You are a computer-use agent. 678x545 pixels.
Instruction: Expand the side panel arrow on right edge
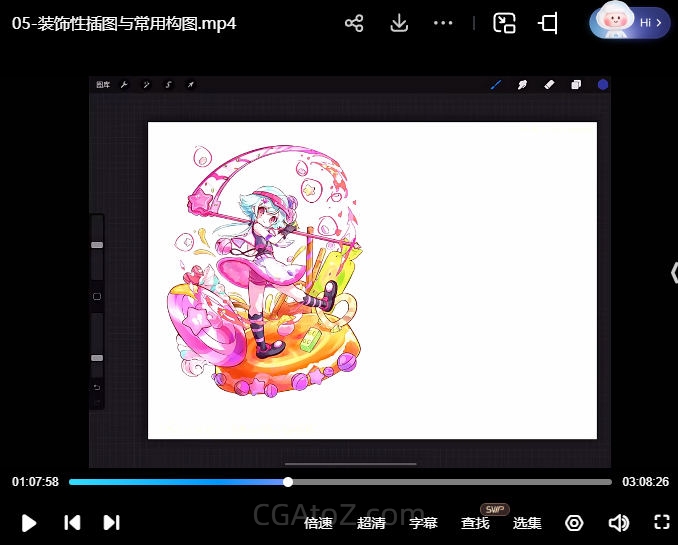[673, 272]
